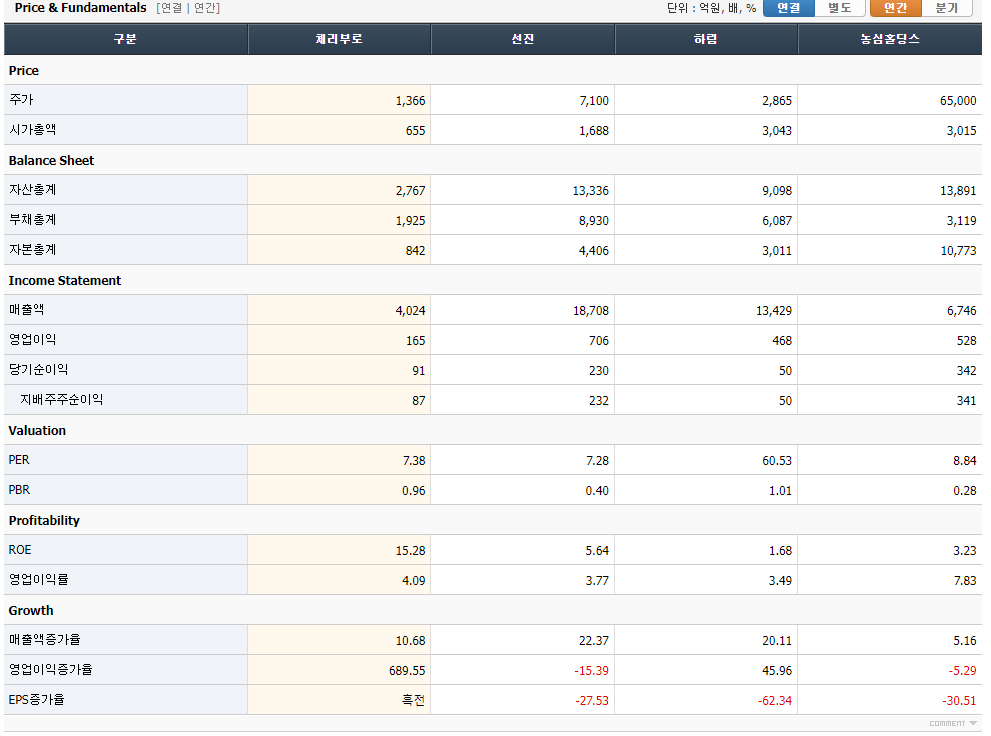991x736 pixels.
Task: Select the PBR row label
Action: coord(19,490)
